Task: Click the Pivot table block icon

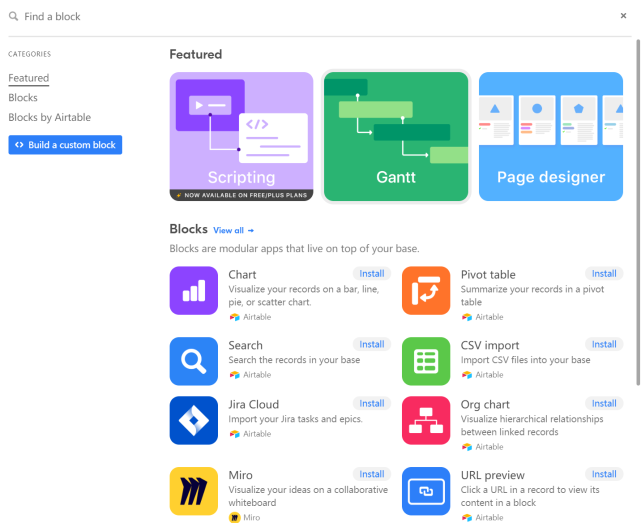Action: pyautogui.click(x=426, y=290)
